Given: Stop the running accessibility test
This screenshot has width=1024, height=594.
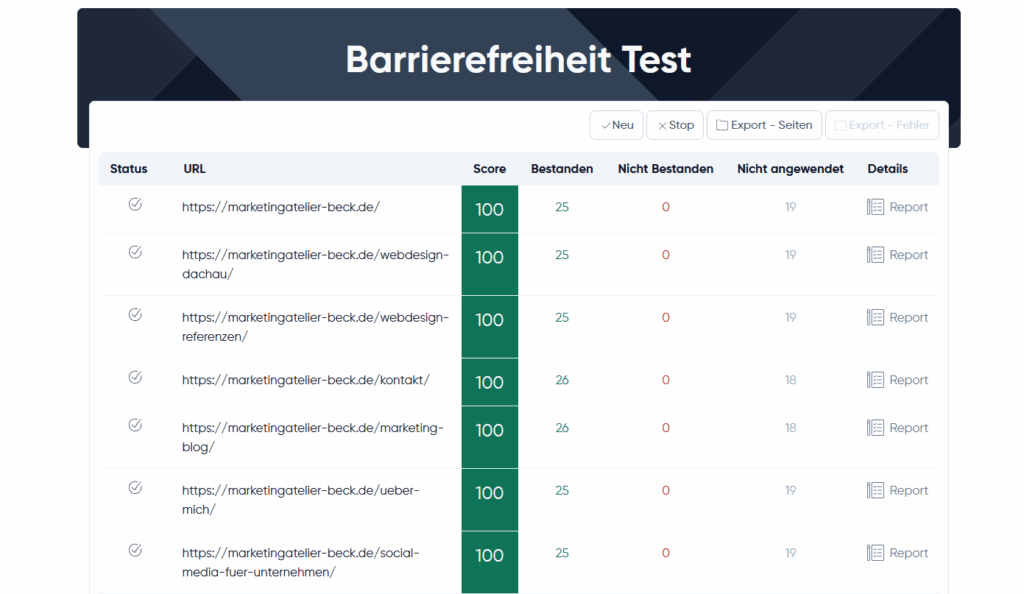Looking at the screenshot, I should click(x=675, y=125).
